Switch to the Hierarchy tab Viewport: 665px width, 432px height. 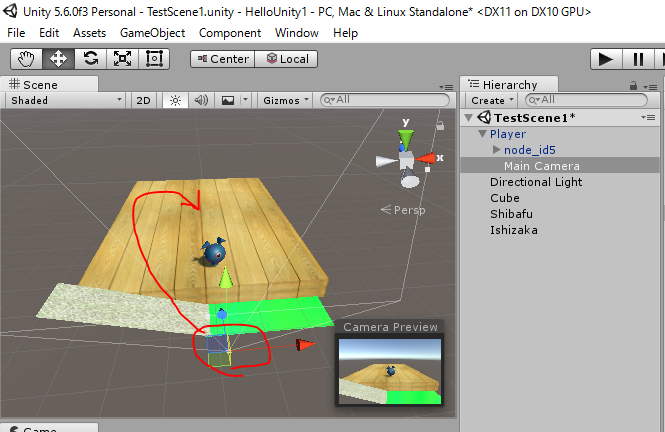tap(509, 84)
